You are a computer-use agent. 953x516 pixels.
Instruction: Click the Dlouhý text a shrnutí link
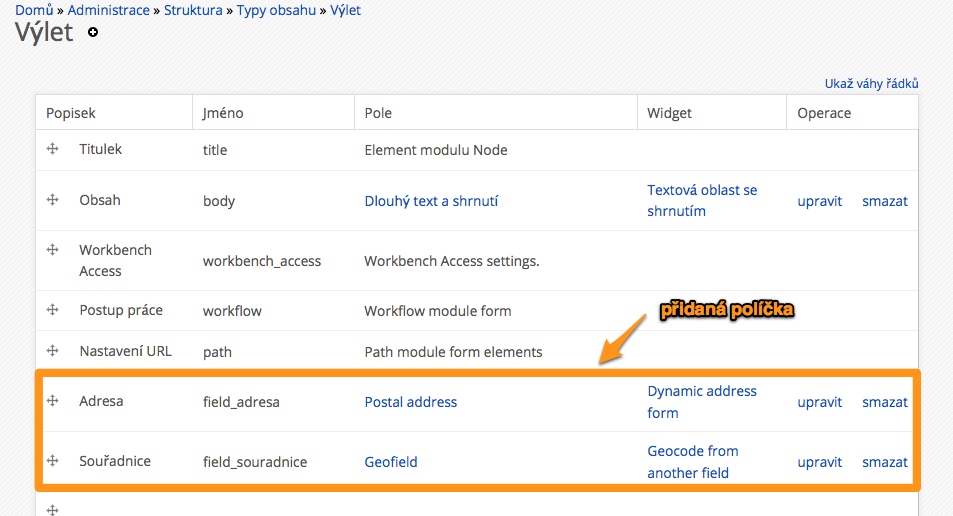(x=431, y=201)
